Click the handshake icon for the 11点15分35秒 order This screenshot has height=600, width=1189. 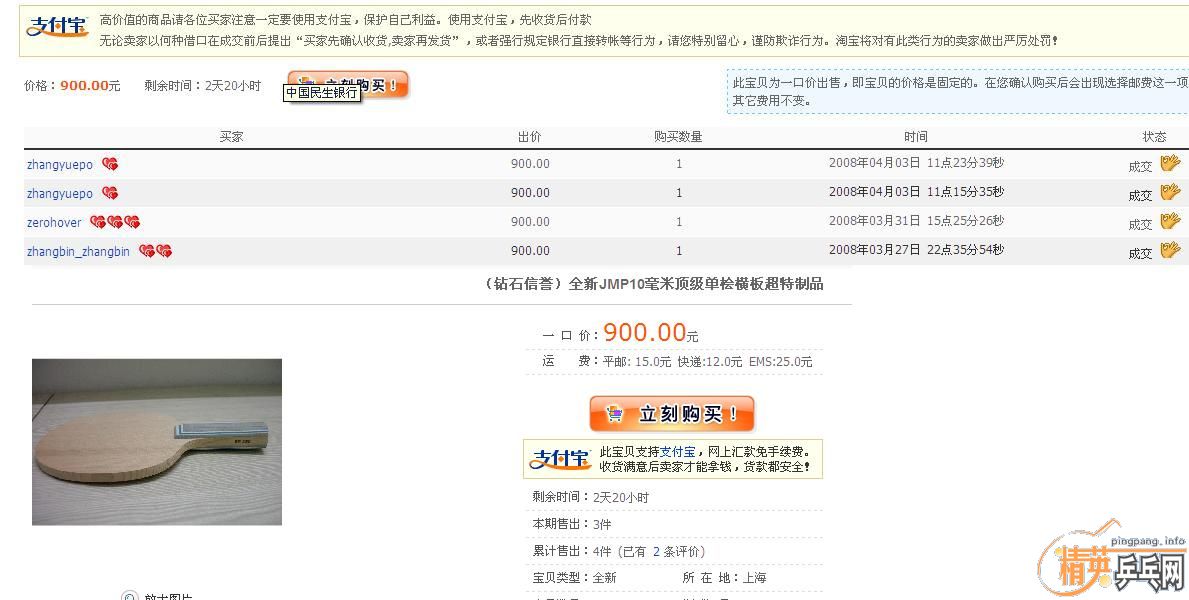1170,192
